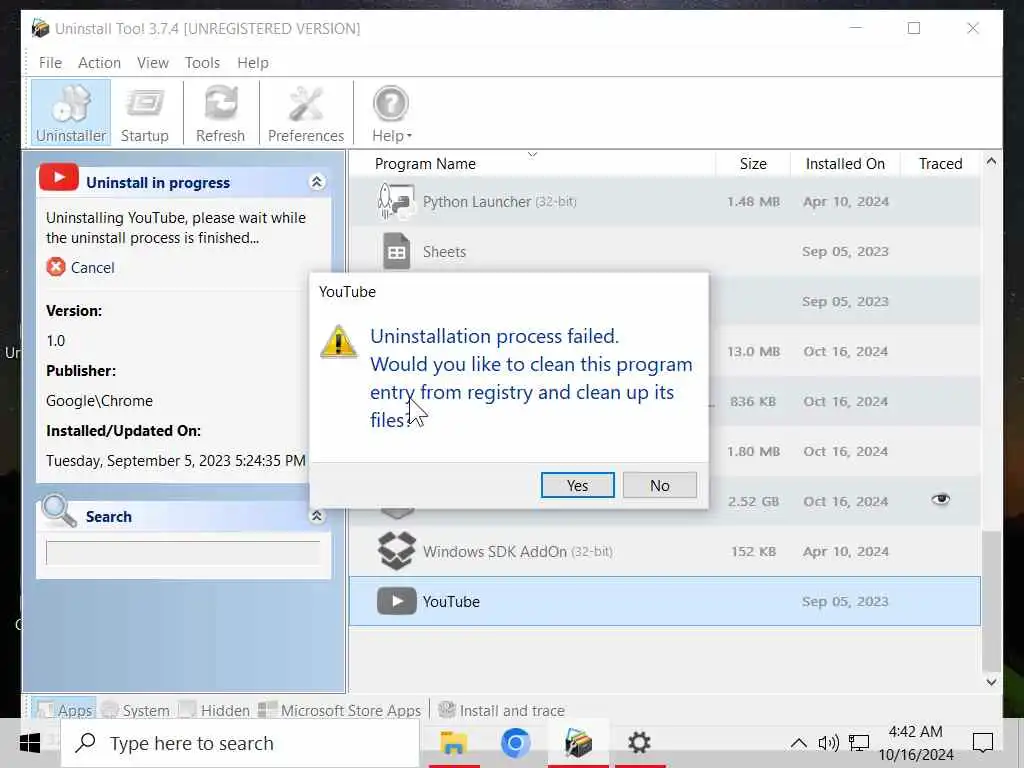Cancel the YouTube uninstall process
The image size is (1024, 768).
(92, 268)
